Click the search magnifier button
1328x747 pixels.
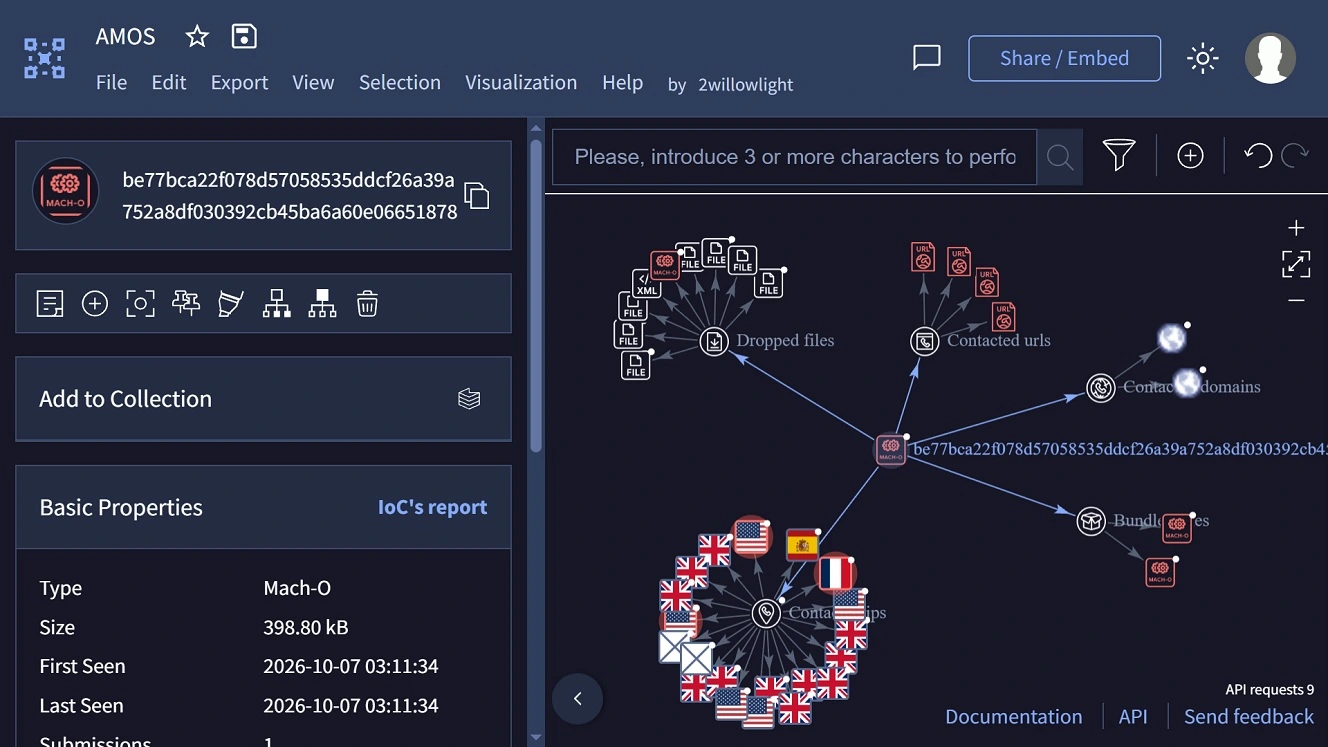[x=1060, y=157]
